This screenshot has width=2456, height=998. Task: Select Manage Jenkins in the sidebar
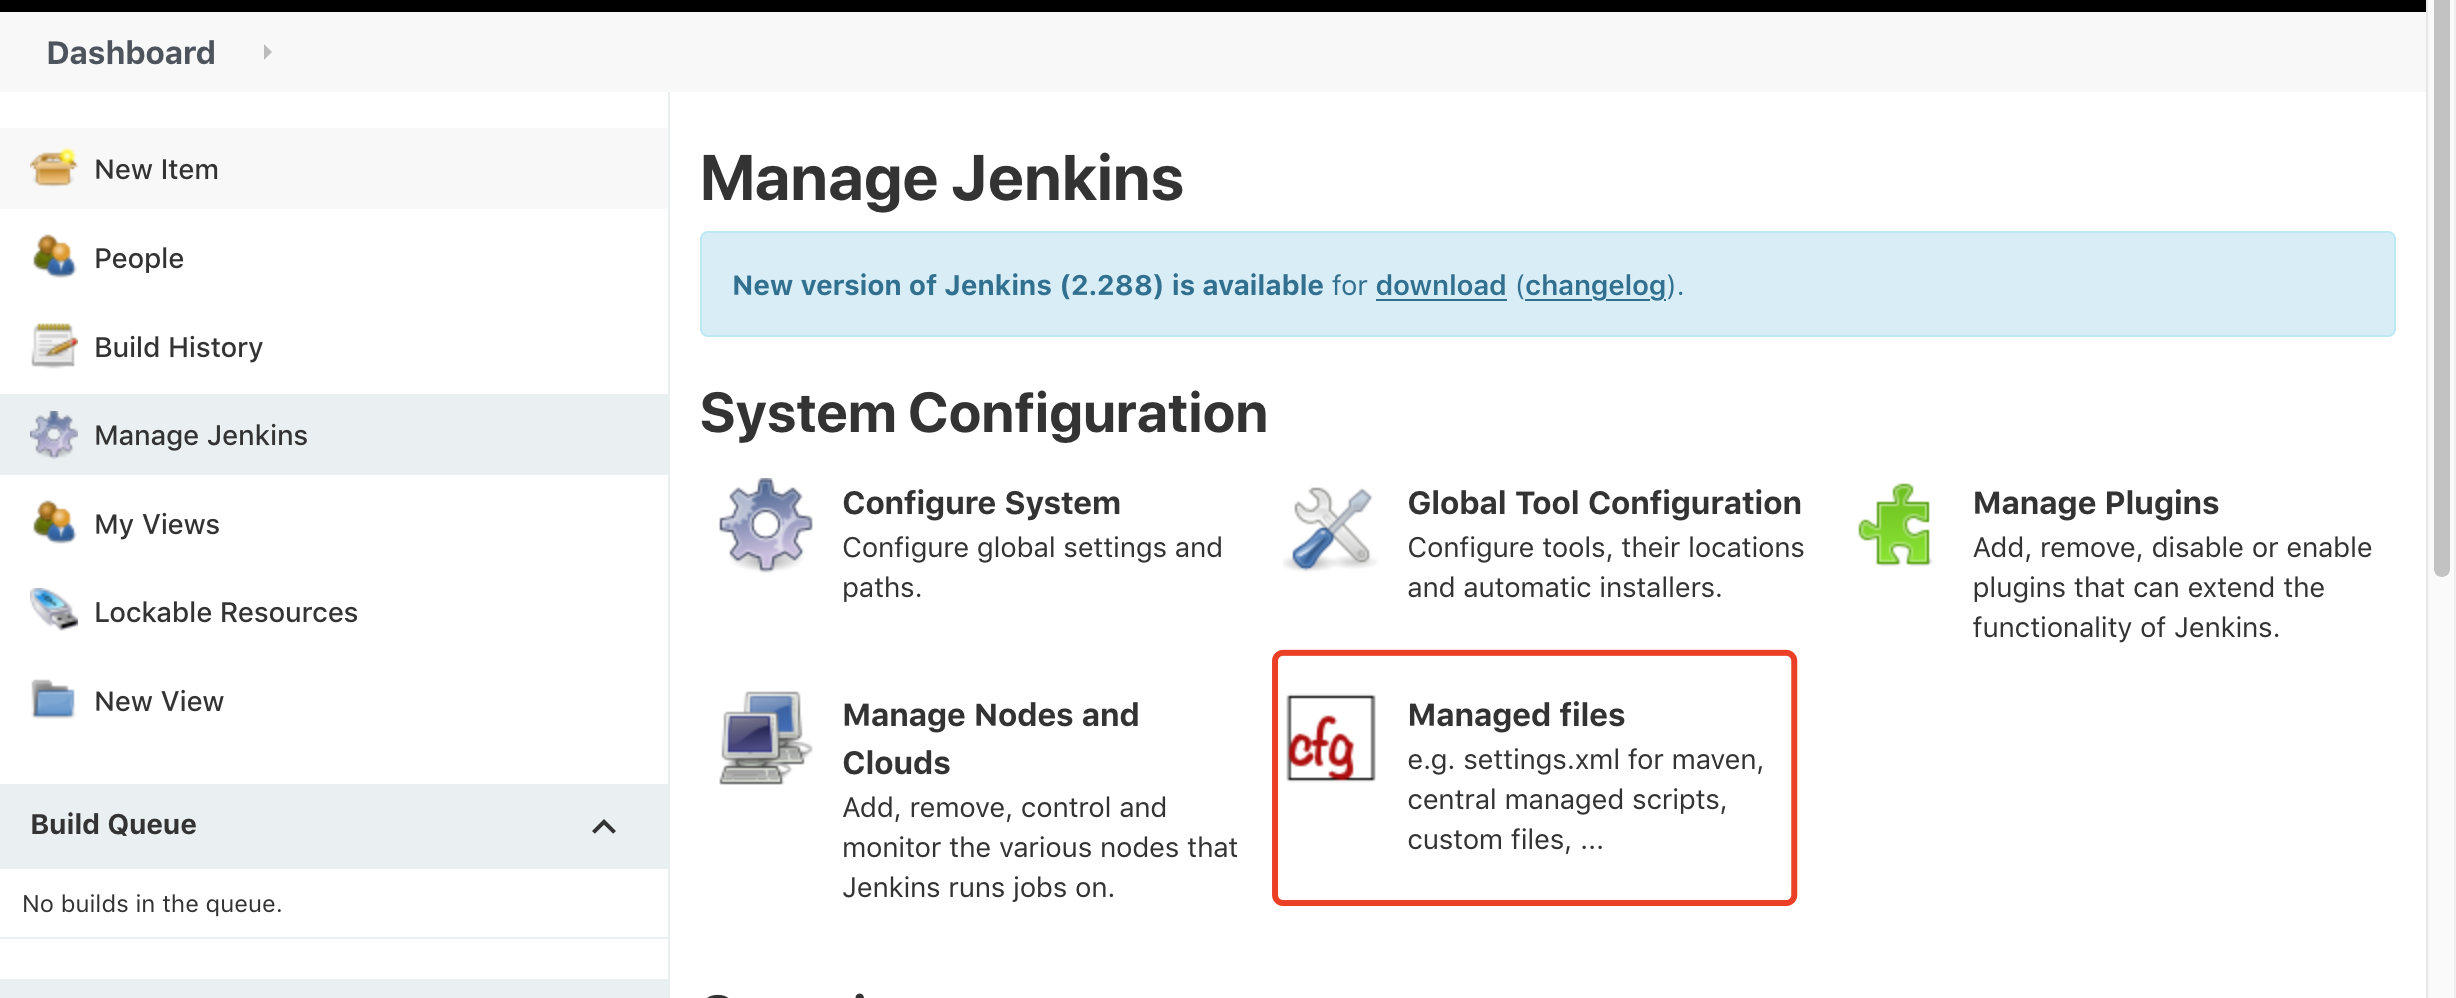(x=201, y=435)
